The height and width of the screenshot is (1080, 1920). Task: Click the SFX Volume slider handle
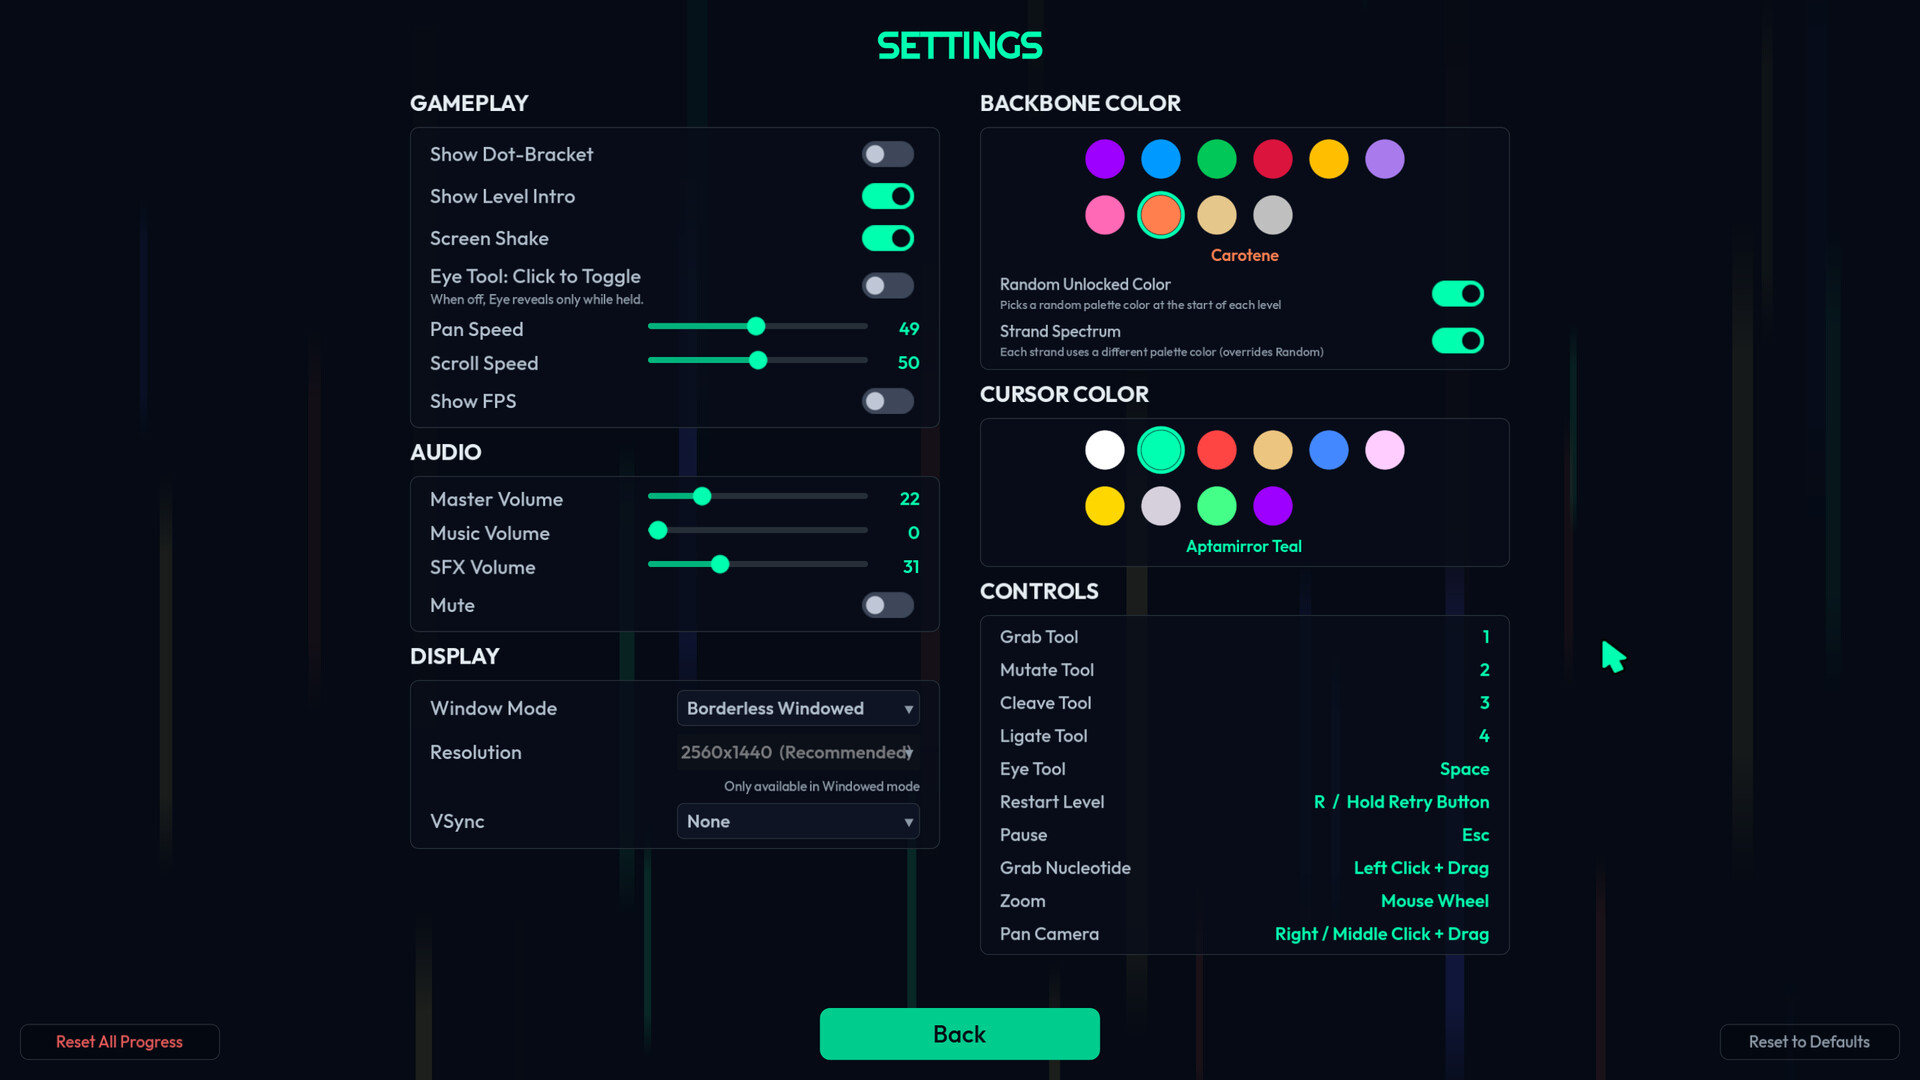(720, 564)
